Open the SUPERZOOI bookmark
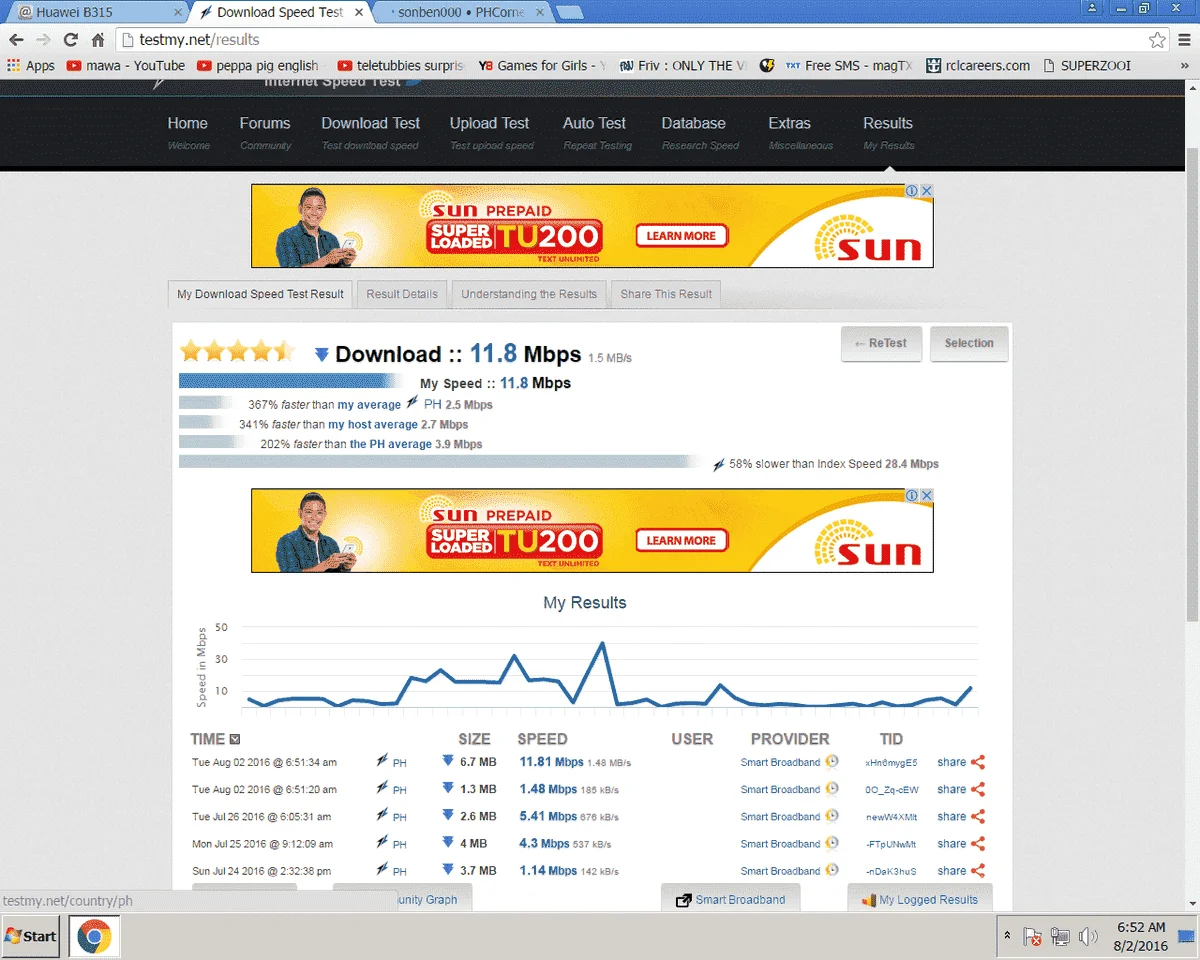The height and width of the screenshot is (960, 1200). tap(1087, 65)
